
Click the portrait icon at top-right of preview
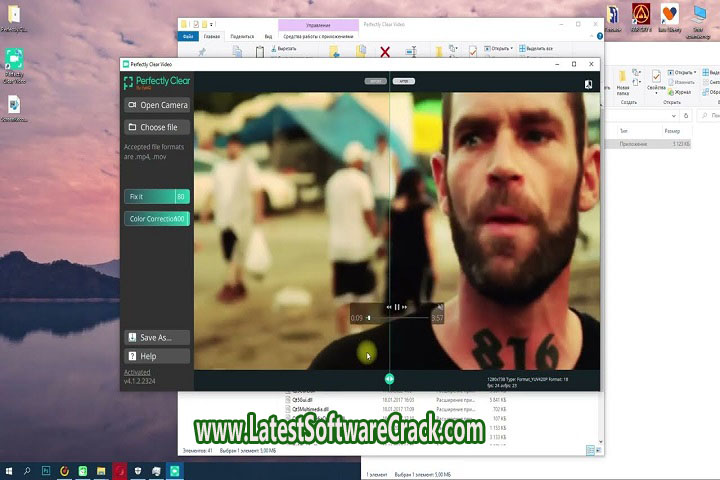[588, 84]
